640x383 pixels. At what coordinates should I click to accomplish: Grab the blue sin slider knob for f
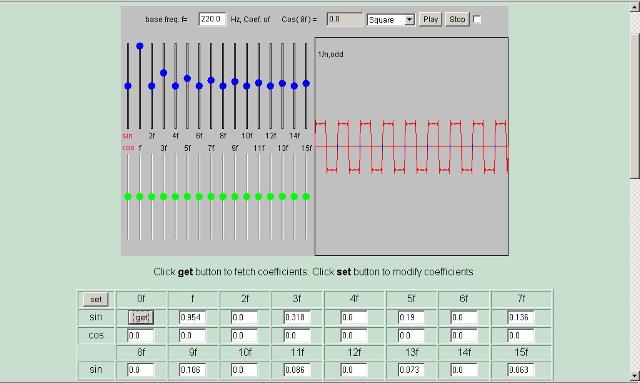click(x=140, y=46)
